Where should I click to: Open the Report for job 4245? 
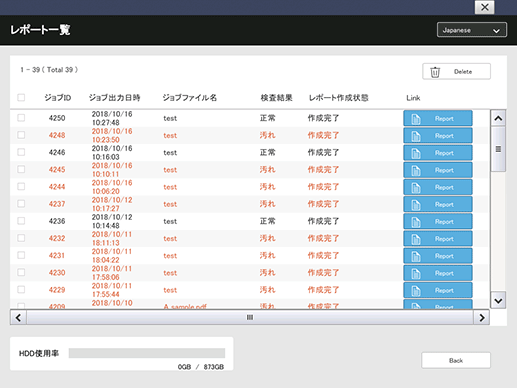(x=438, y=170)
